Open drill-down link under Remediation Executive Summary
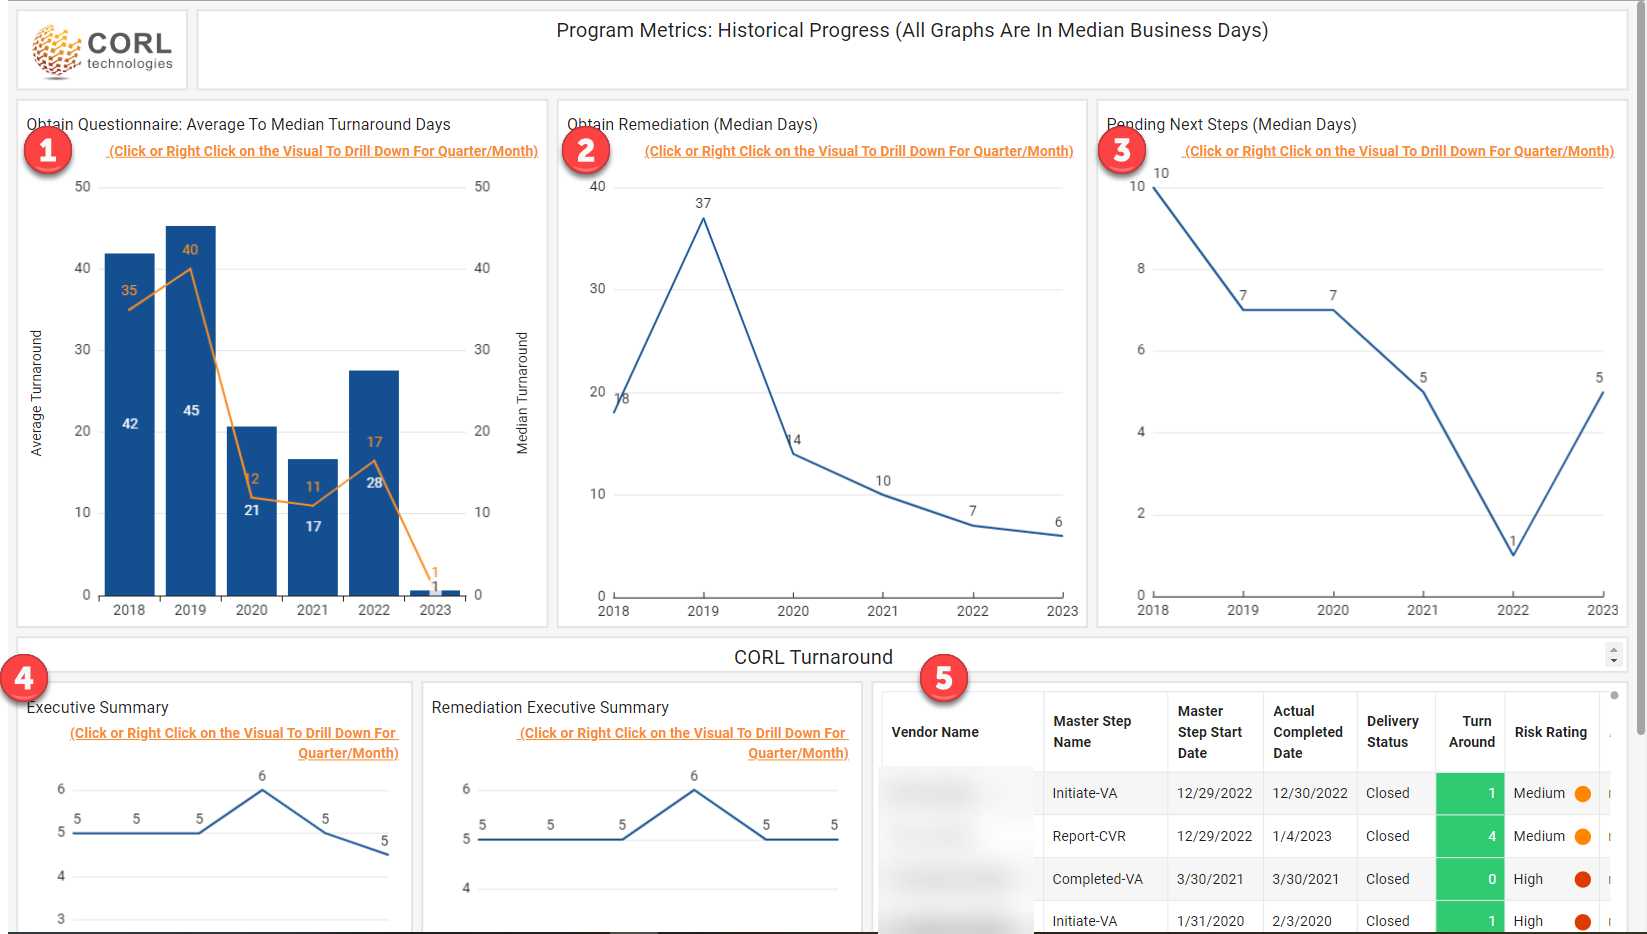 coord(684,743)
